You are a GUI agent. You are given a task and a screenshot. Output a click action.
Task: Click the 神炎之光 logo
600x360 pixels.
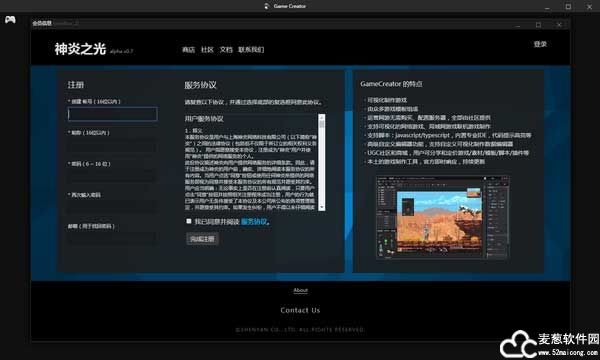pos(80,49)
